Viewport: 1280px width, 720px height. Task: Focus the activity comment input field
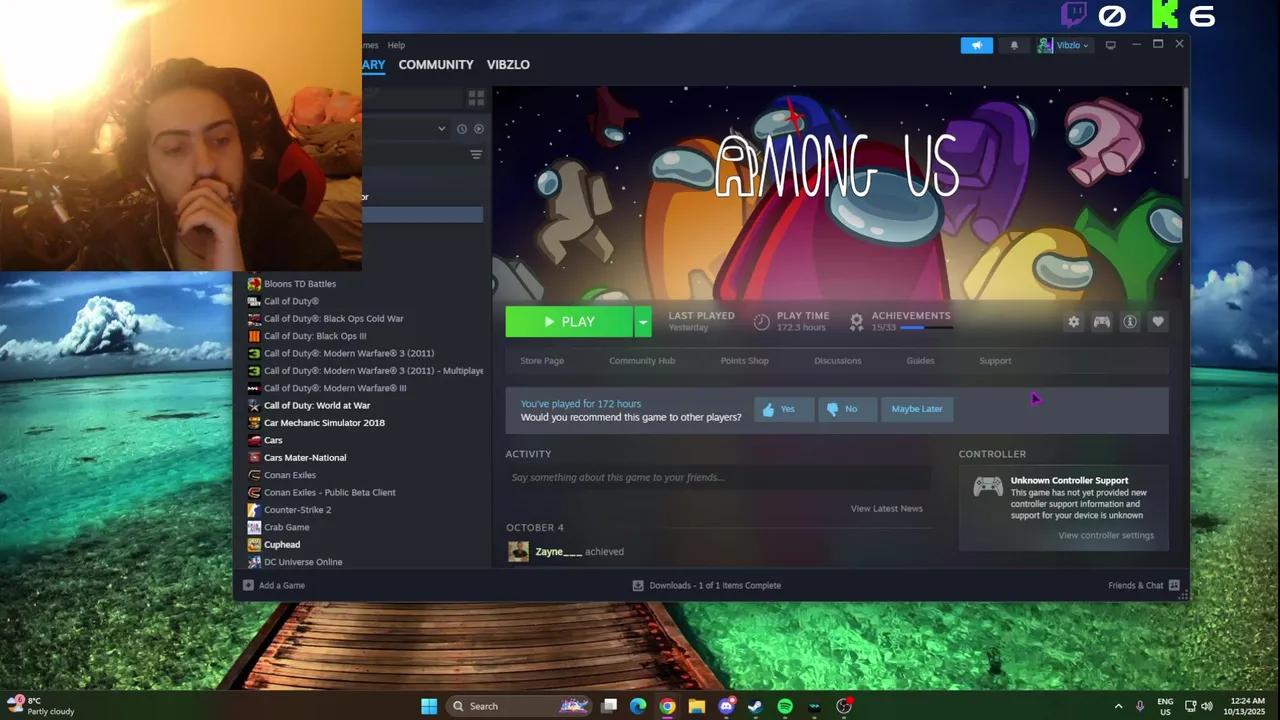click(x=718, y=477)
